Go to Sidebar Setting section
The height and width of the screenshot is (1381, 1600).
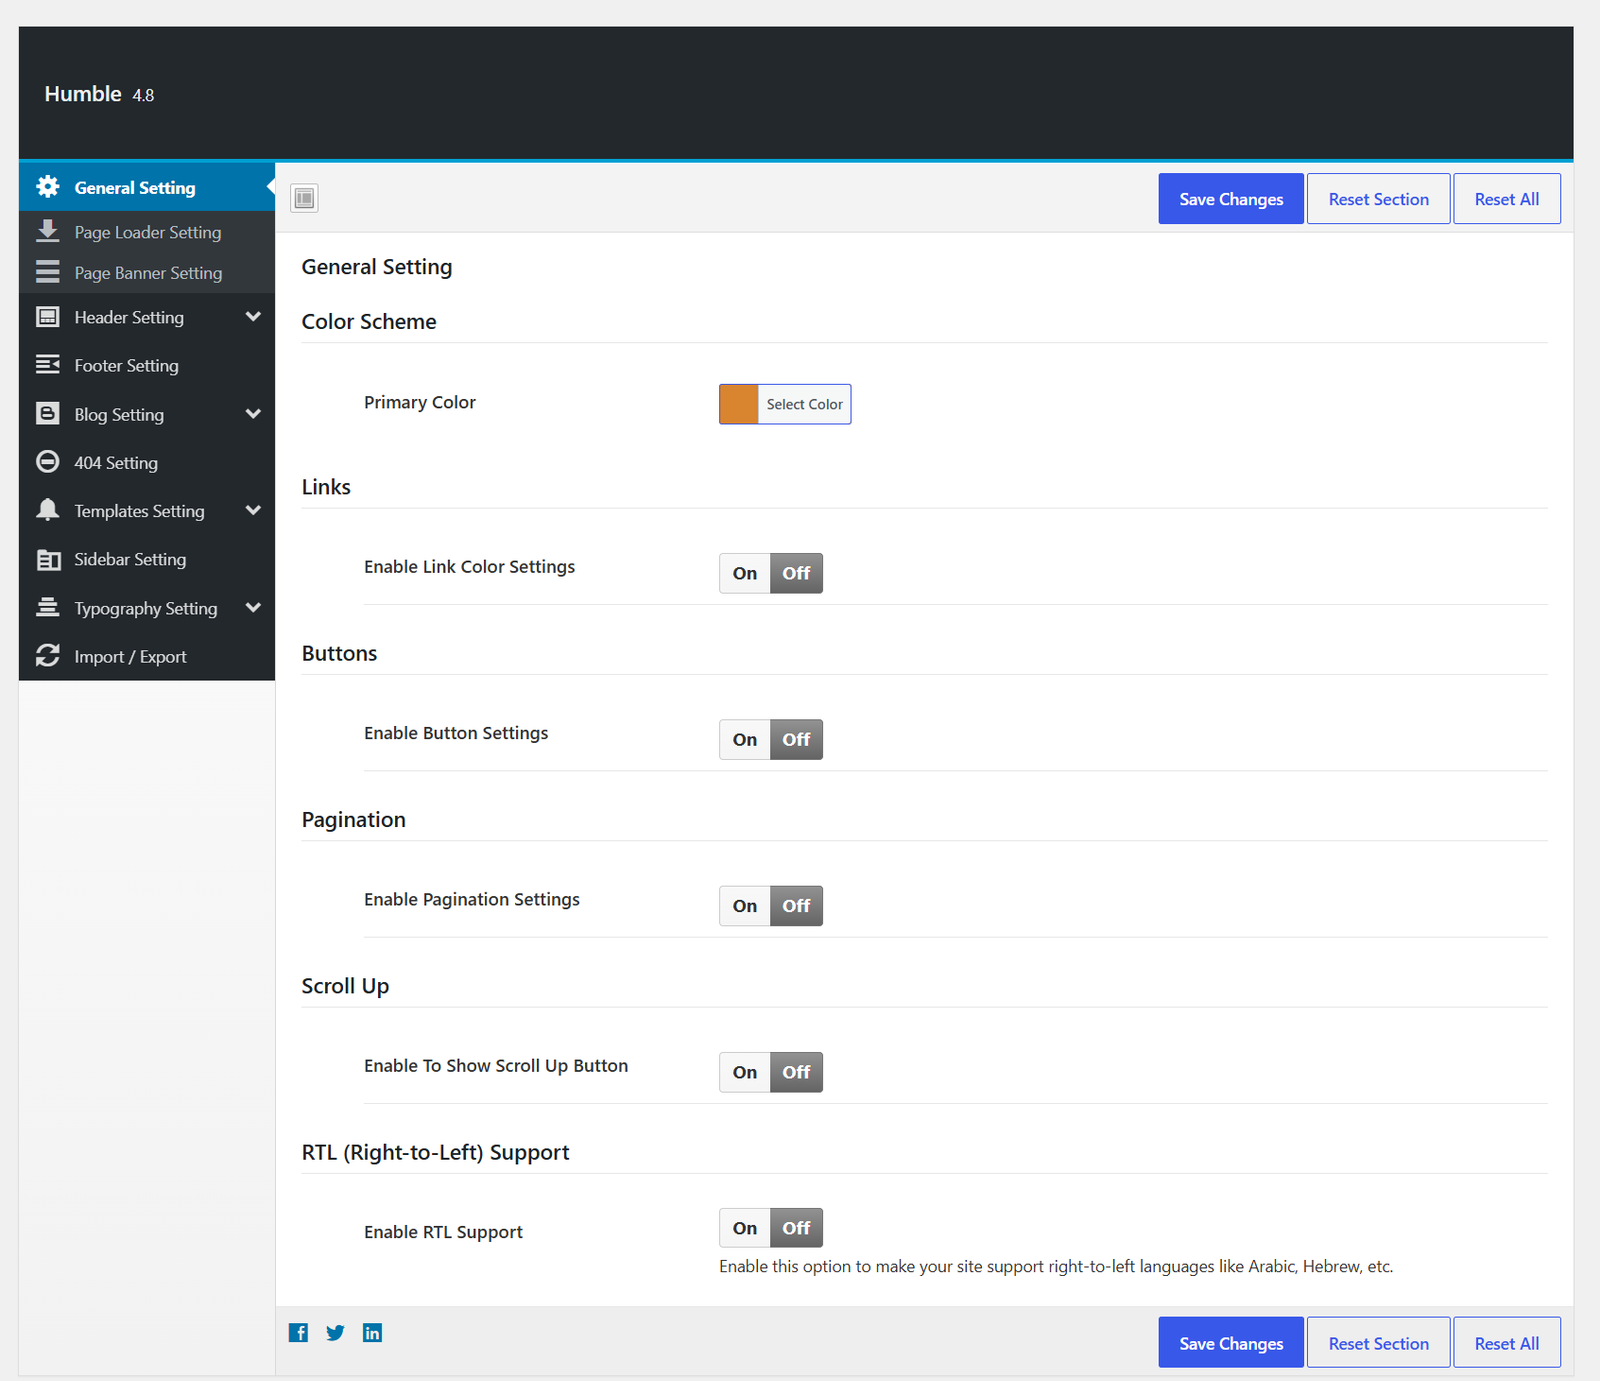pyautogui.click(x=147, y=559)
